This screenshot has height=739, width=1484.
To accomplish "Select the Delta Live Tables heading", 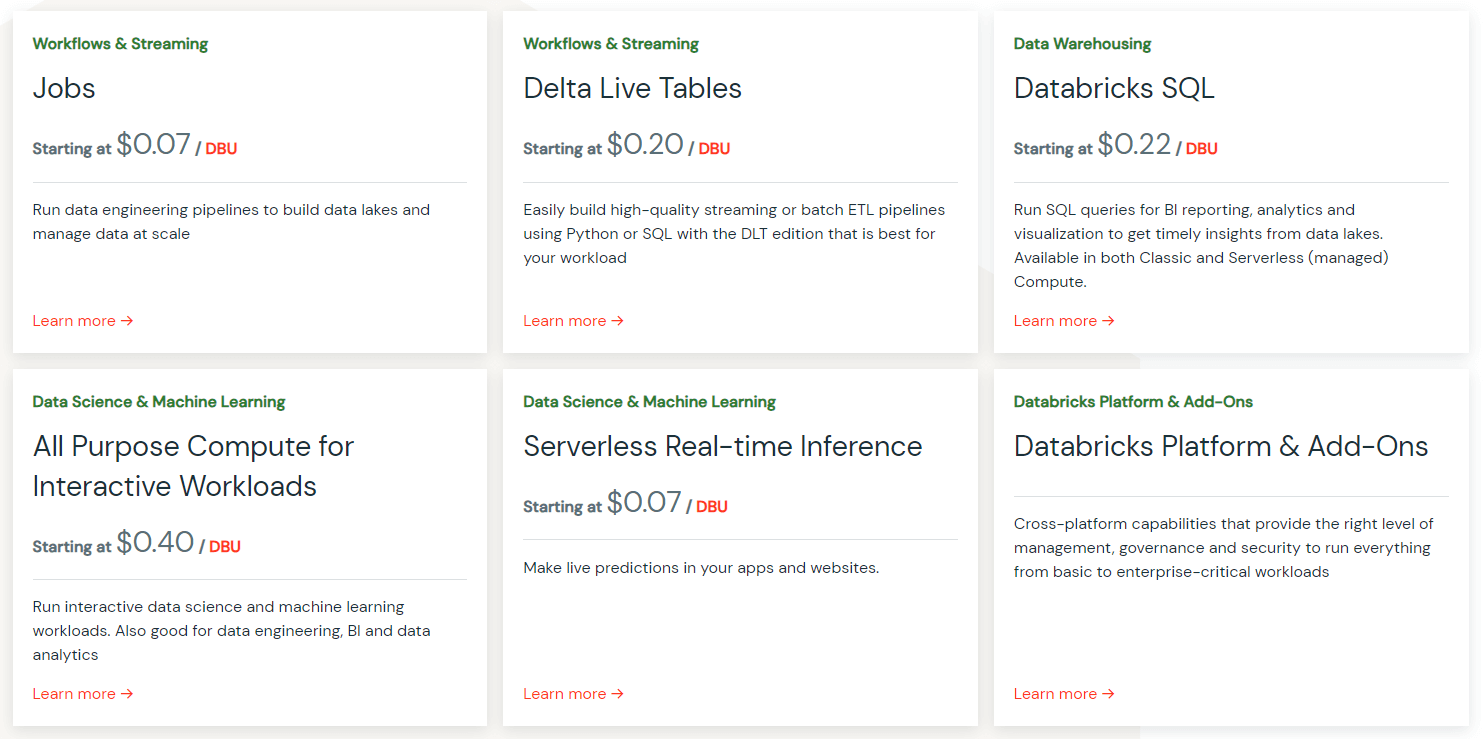I will point(632,89).
